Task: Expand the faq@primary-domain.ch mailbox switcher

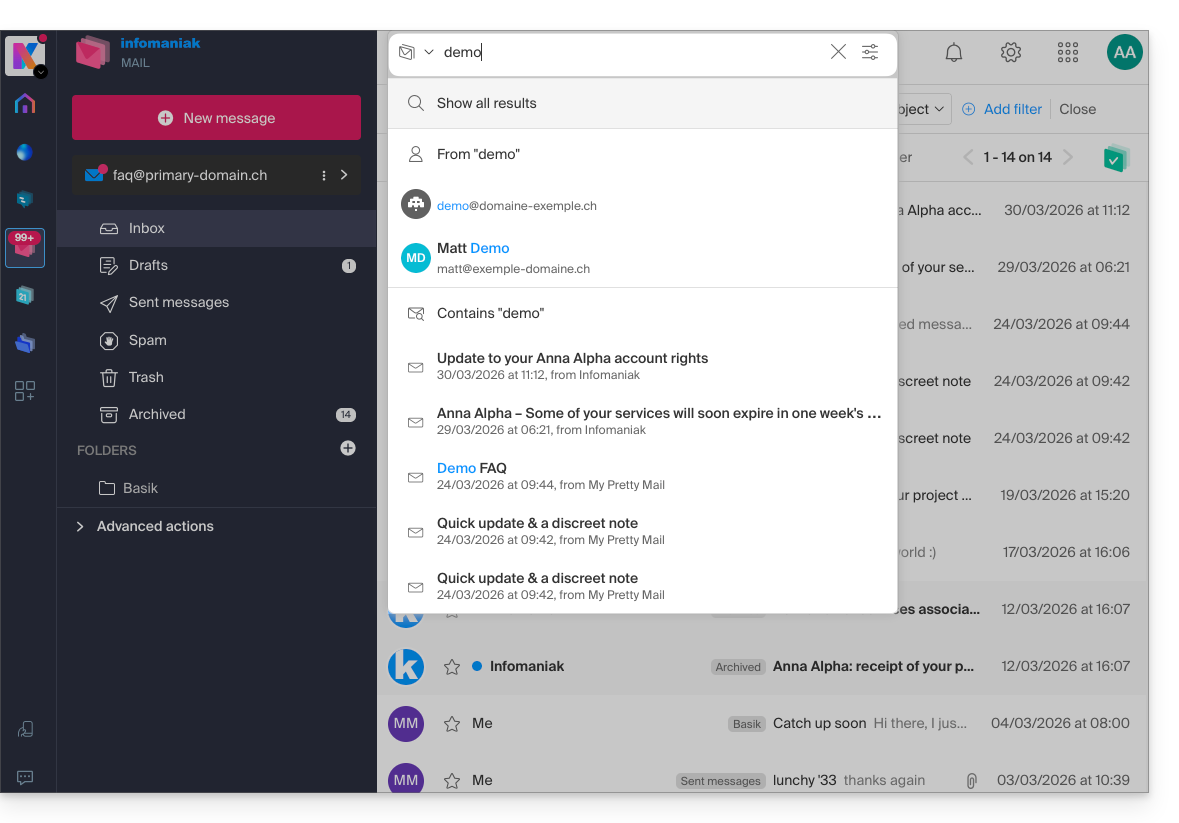Action: tap(344, 175)
